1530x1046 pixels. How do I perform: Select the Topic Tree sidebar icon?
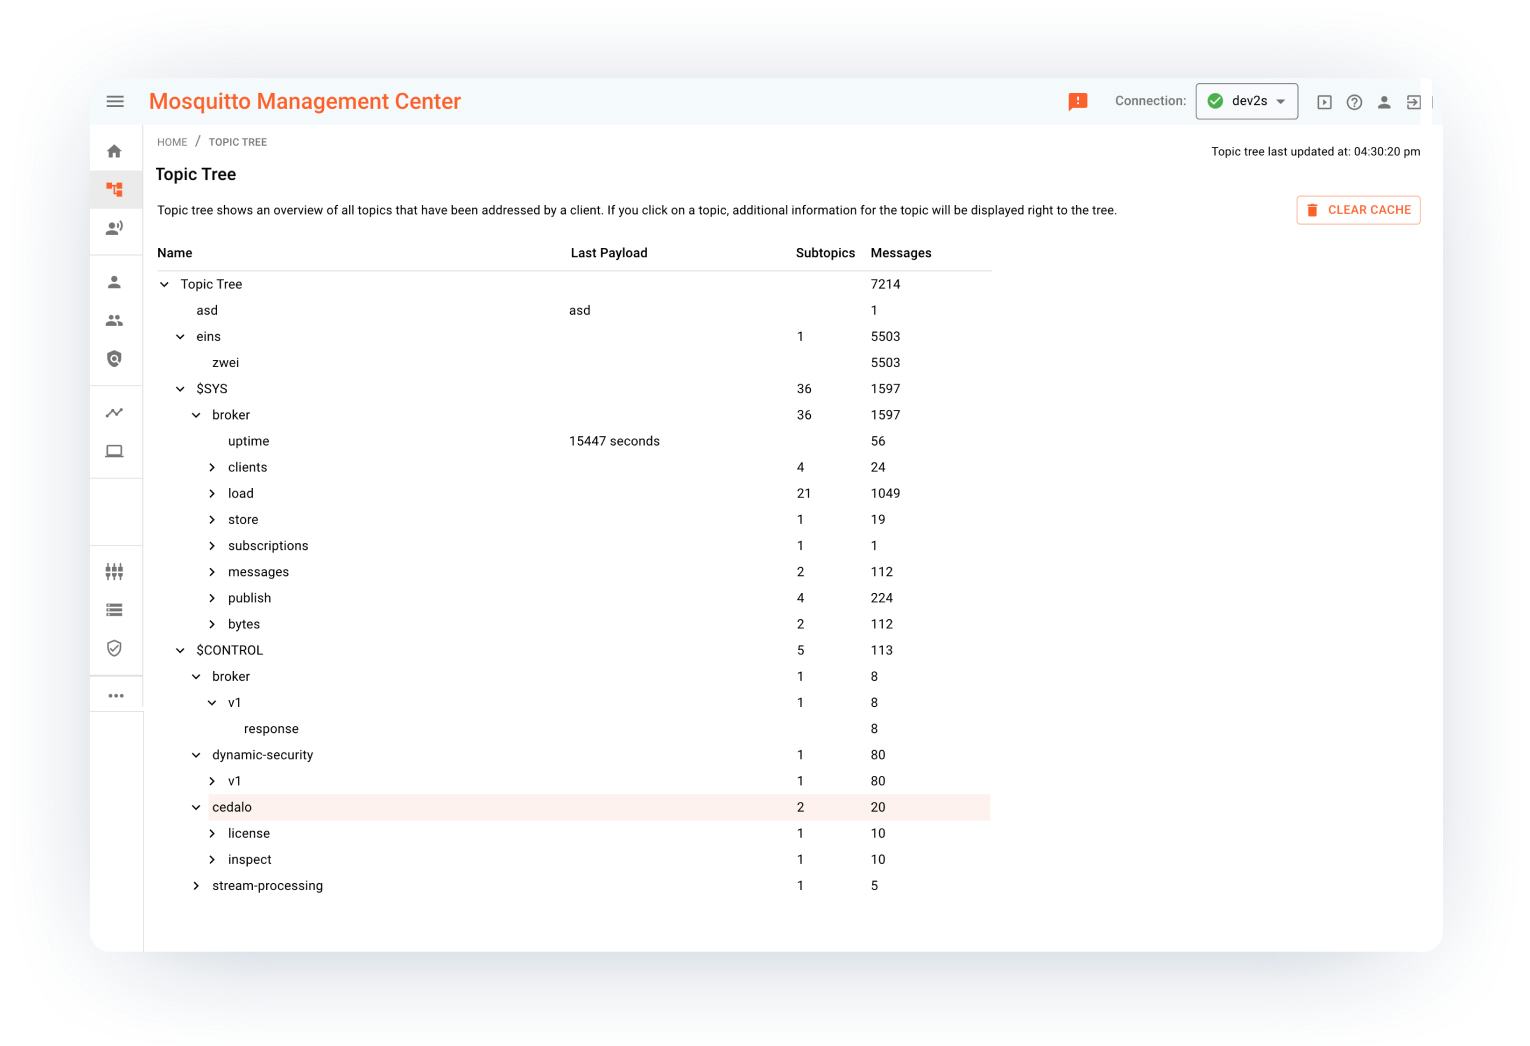tap(115, 188)
